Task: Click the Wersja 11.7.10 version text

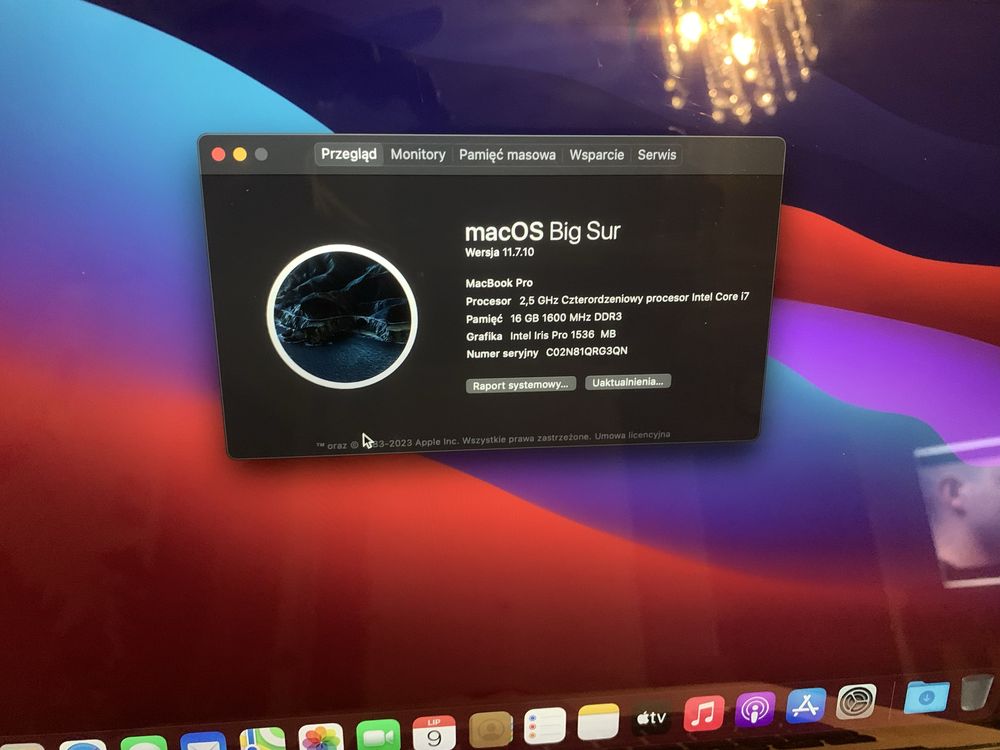Action: coord(499,253)
